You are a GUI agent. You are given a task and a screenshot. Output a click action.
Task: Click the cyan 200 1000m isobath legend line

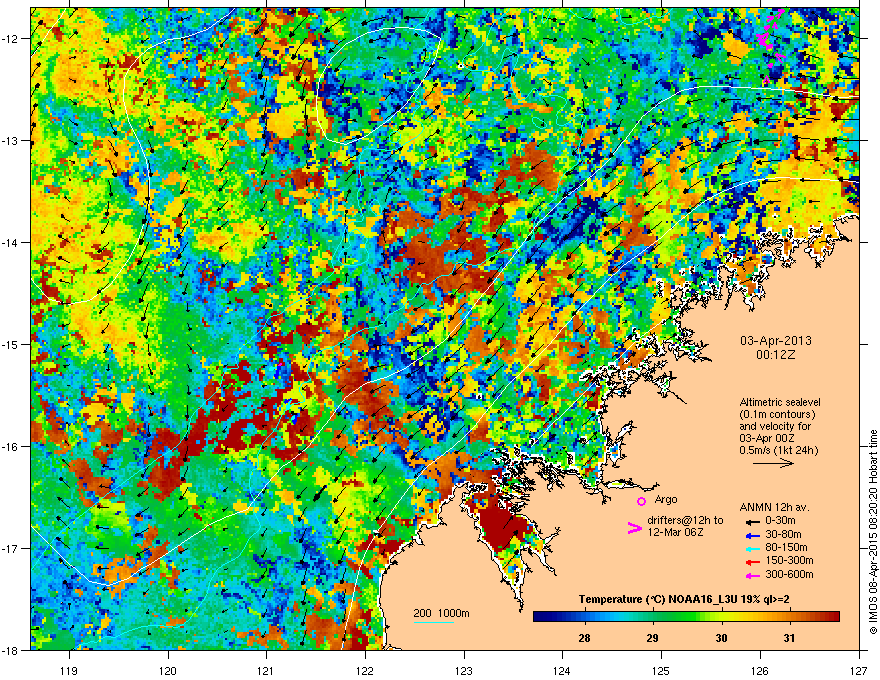(433, 622)
